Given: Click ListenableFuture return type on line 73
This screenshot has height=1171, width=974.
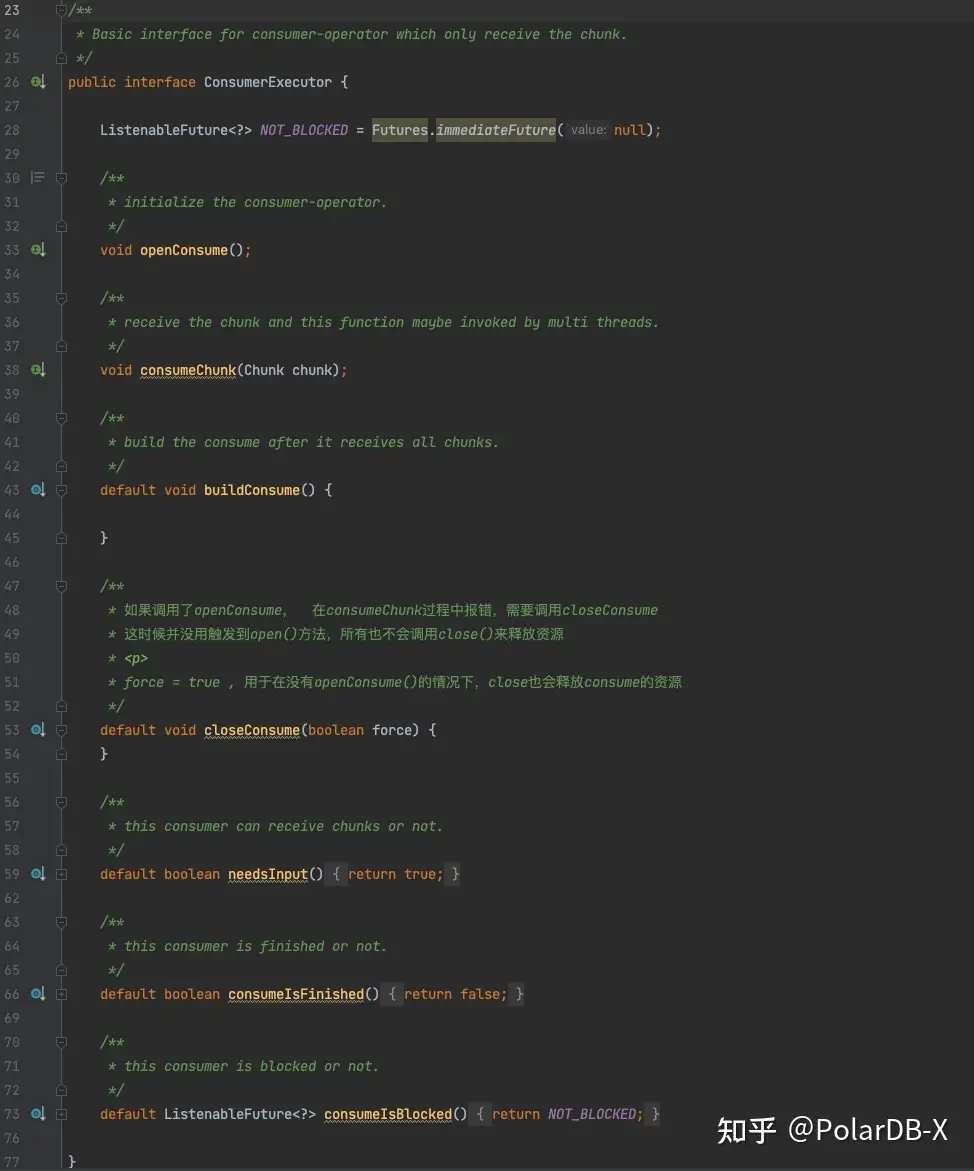Looking at the screenshot, I should [240, 1113].
